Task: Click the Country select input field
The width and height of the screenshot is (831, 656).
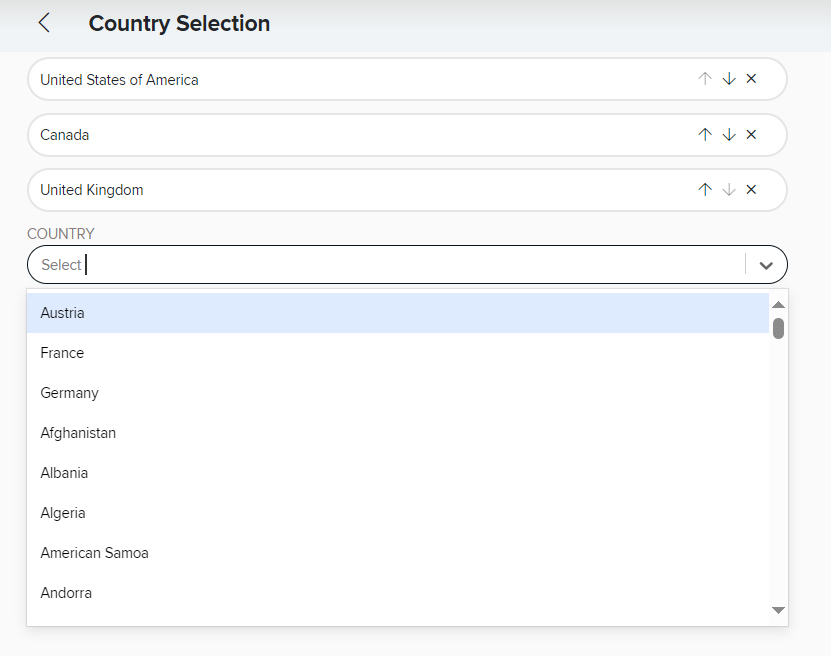Action: tap(386, 264)
